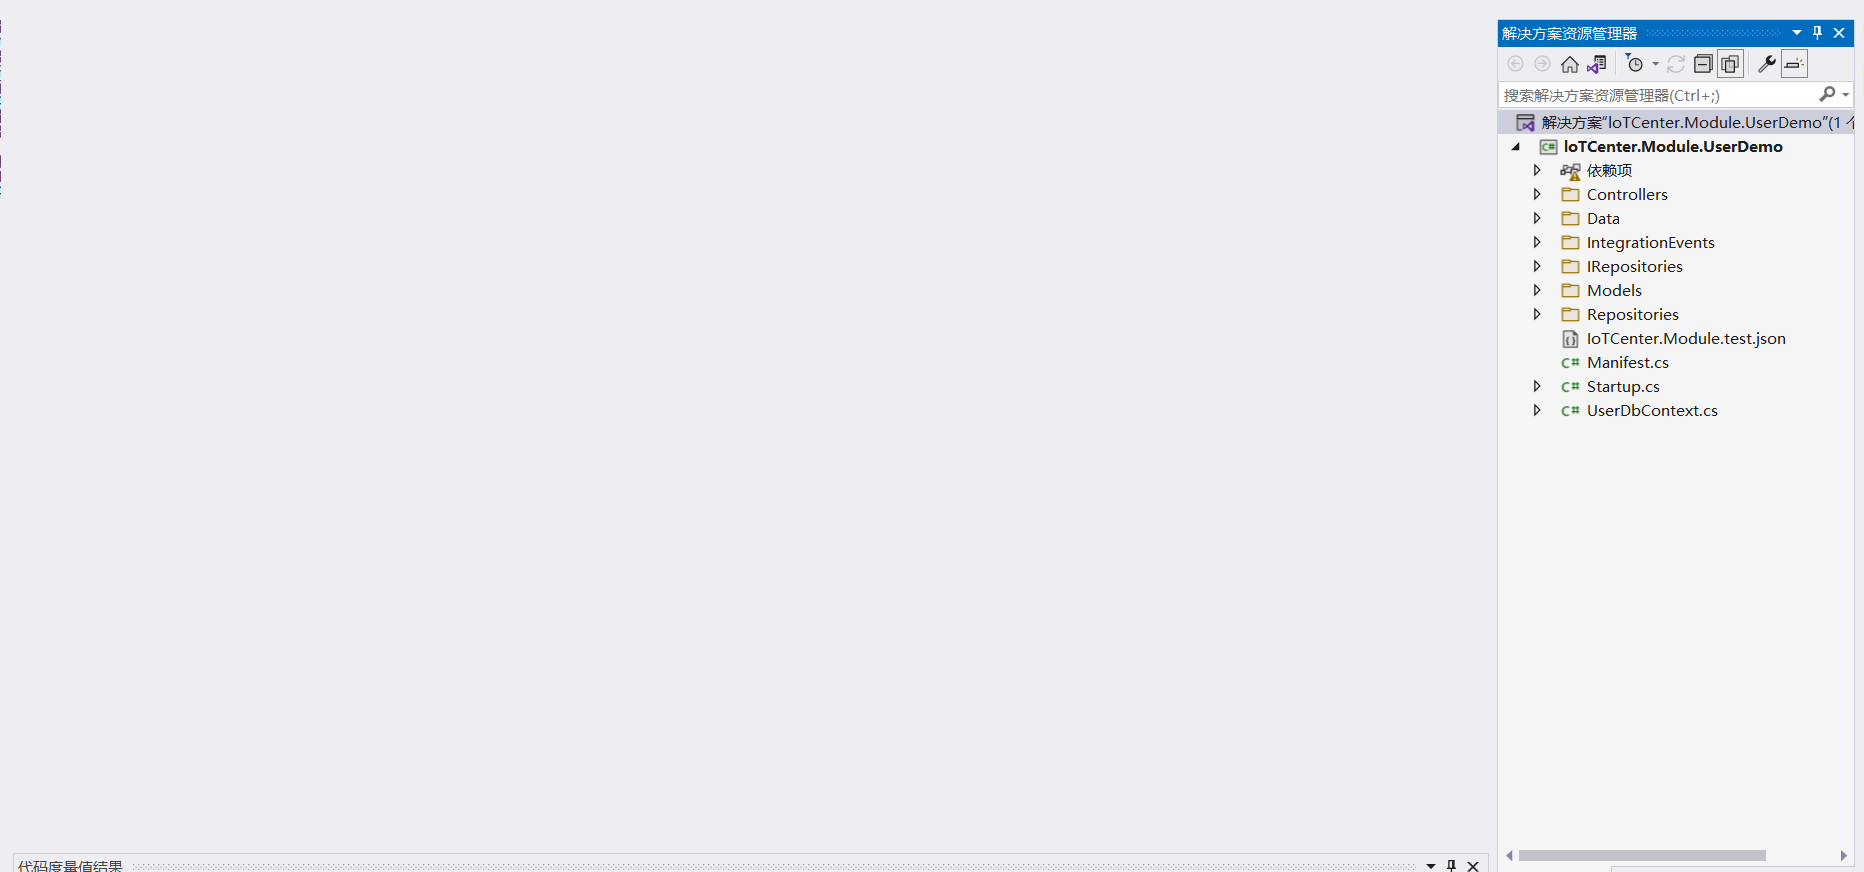Expand the Models folder

click(1537, 290)
